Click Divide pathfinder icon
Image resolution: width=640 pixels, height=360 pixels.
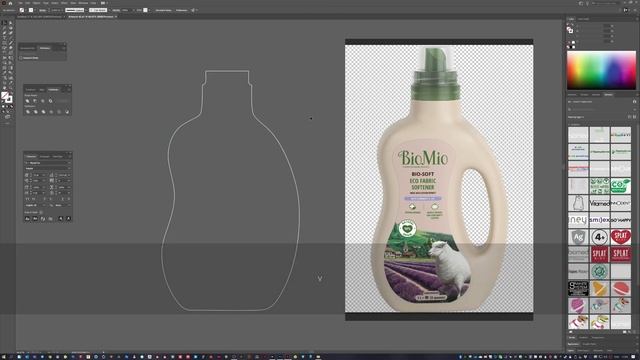(28, 112)
